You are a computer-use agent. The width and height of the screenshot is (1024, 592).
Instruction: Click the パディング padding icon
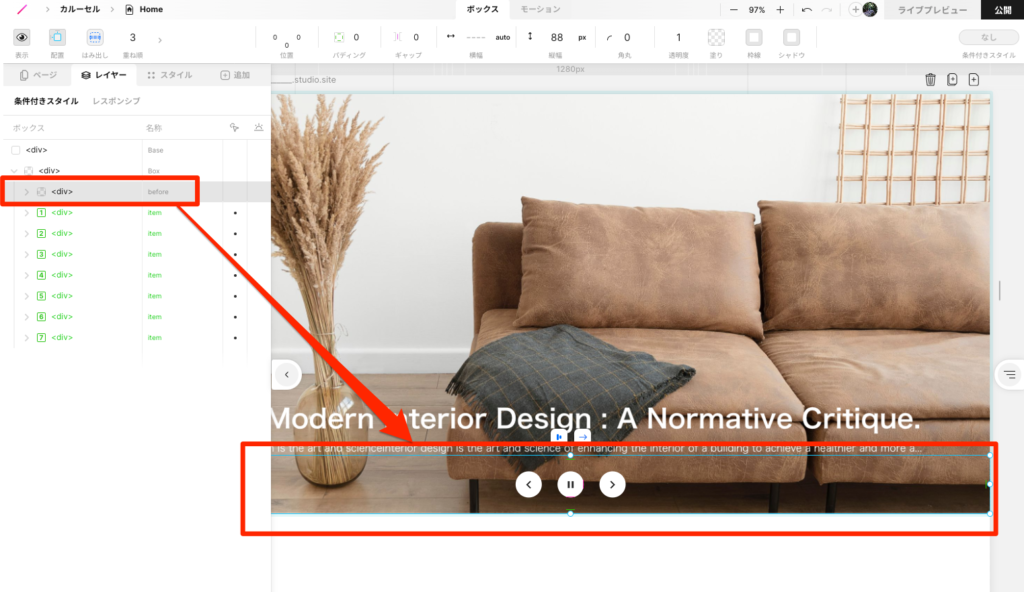point(339,37)
